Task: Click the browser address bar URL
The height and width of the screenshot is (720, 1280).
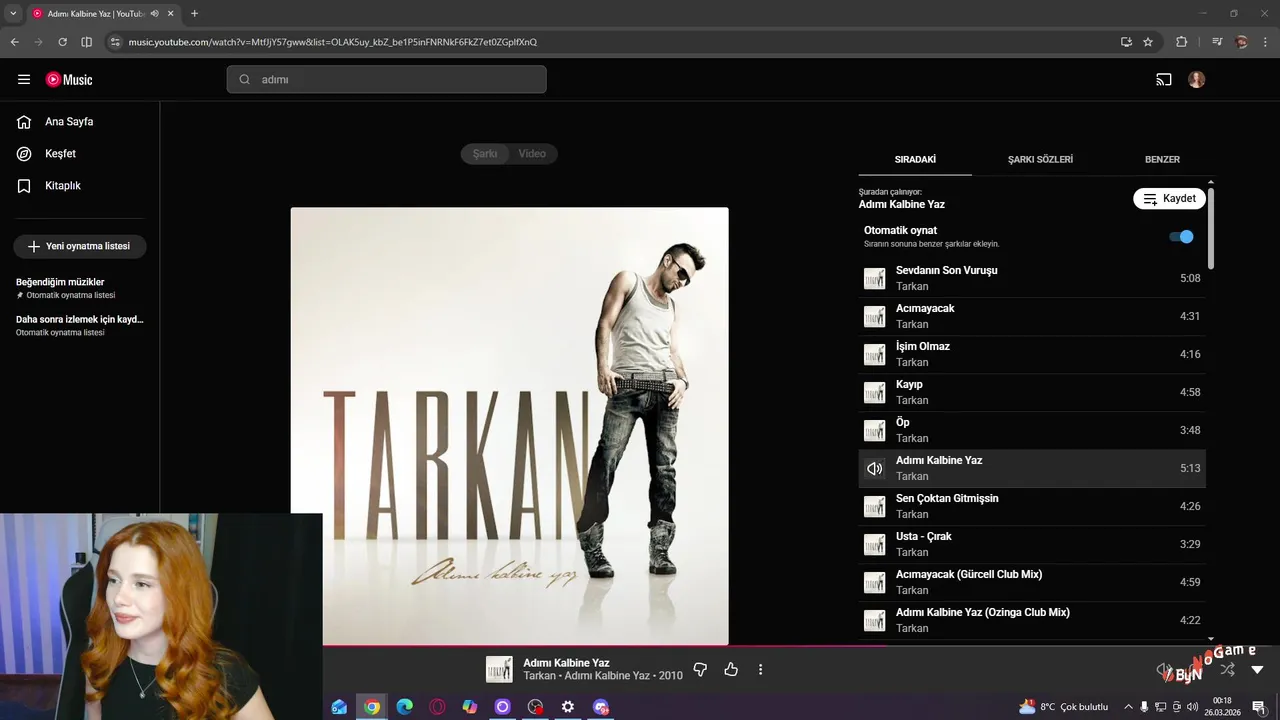Action: coord(333,42)
